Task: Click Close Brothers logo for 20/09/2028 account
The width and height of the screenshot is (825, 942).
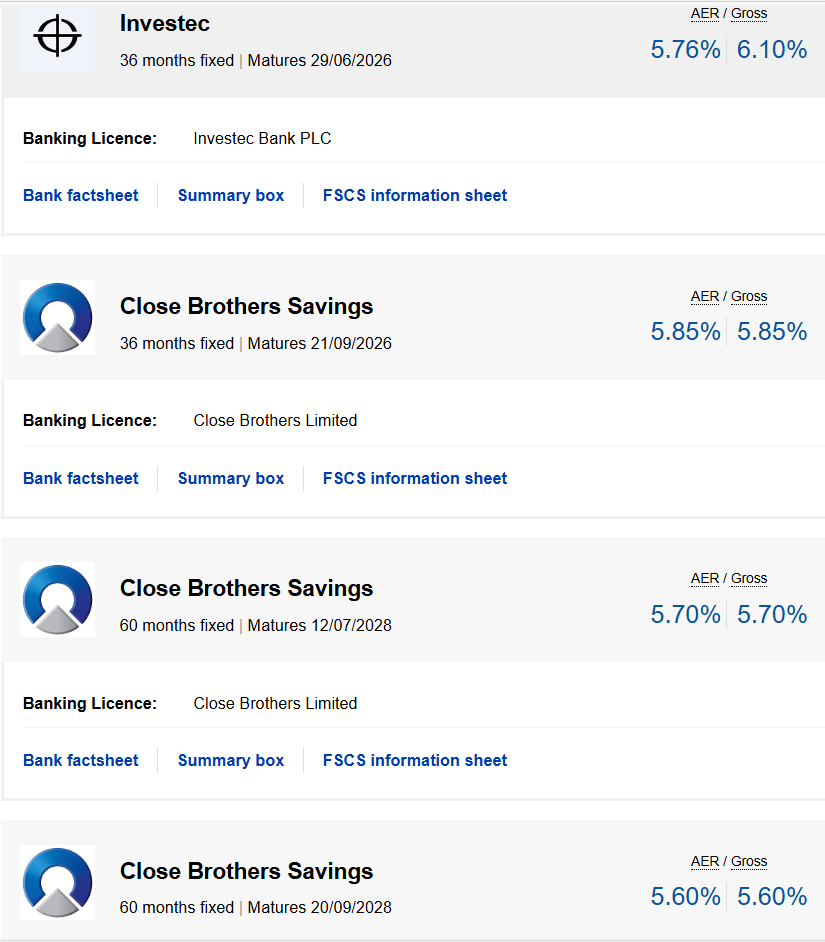Action: pos(57,881)
